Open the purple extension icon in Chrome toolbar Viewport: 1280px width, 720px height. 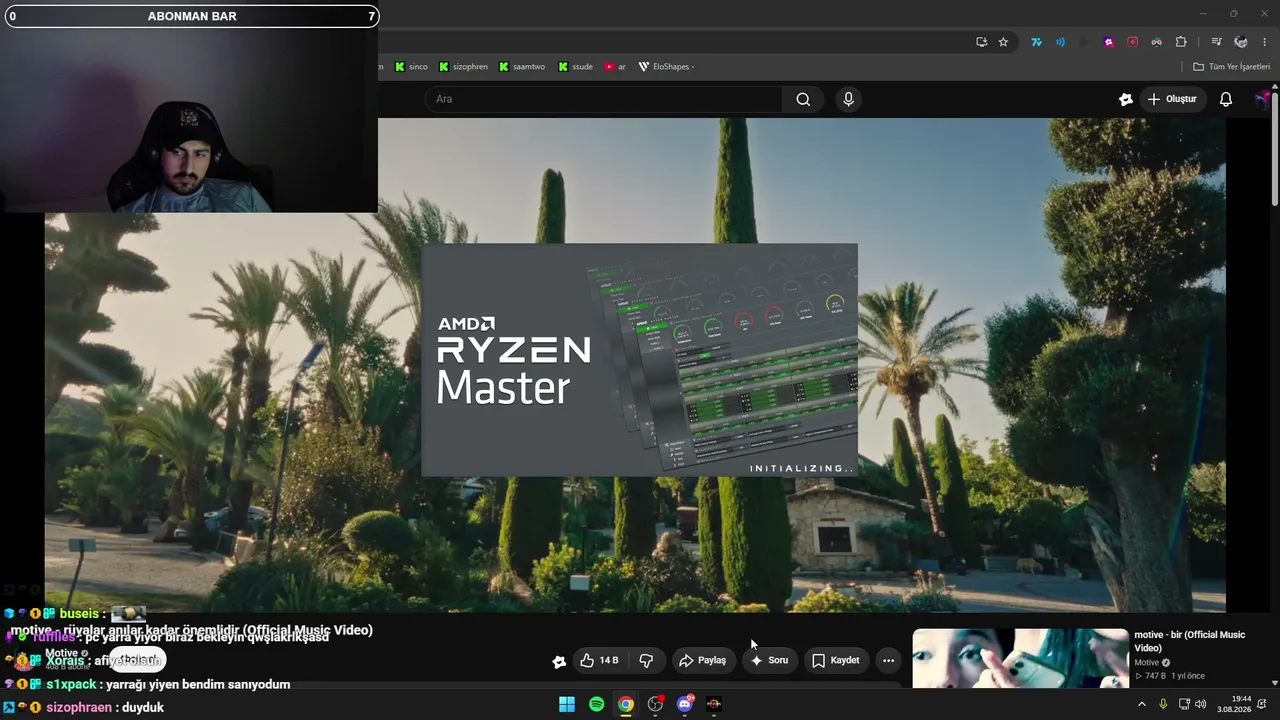(x=1108, y=42)
